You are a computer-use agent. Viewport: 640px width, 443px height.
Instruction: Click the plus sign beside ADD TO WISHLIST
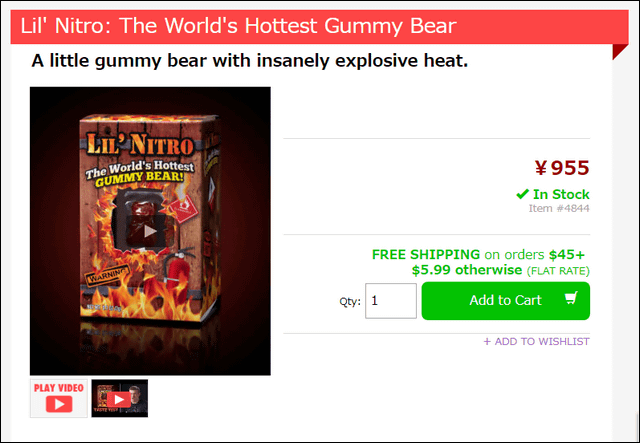487,342
